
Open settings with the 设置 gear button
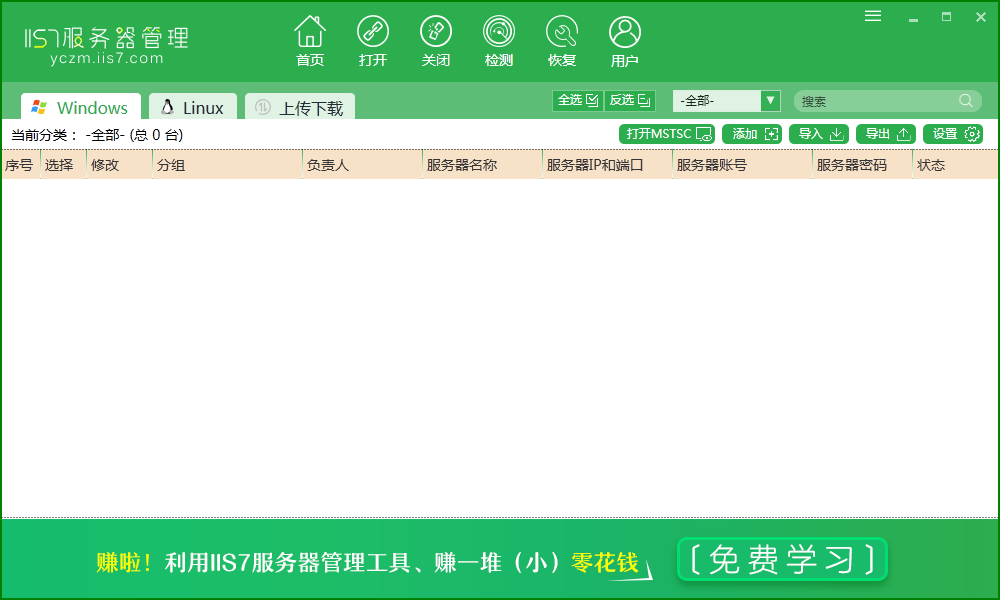click(953, 133)
